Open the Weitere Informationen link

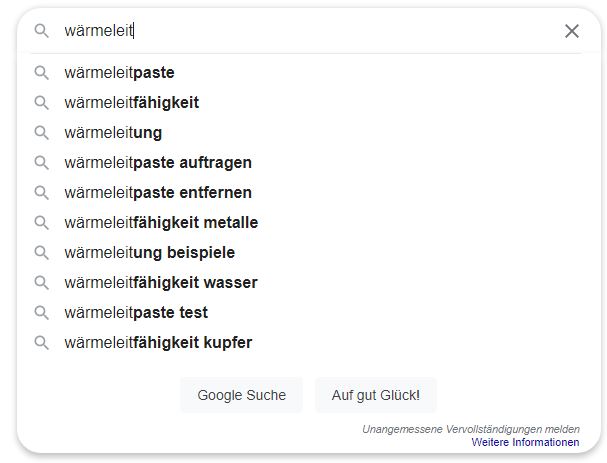[x=525, y=442]
